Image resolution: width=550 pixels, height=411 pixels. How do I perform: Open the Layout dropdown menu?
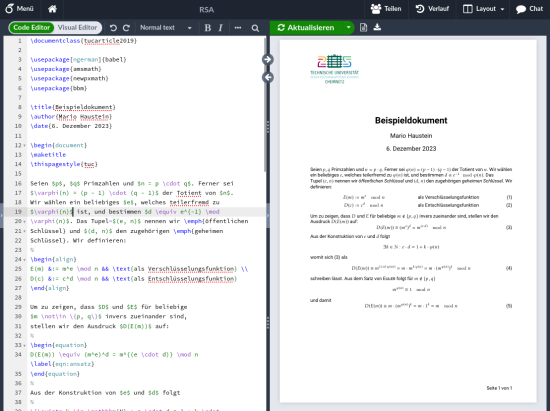(483, 9)
